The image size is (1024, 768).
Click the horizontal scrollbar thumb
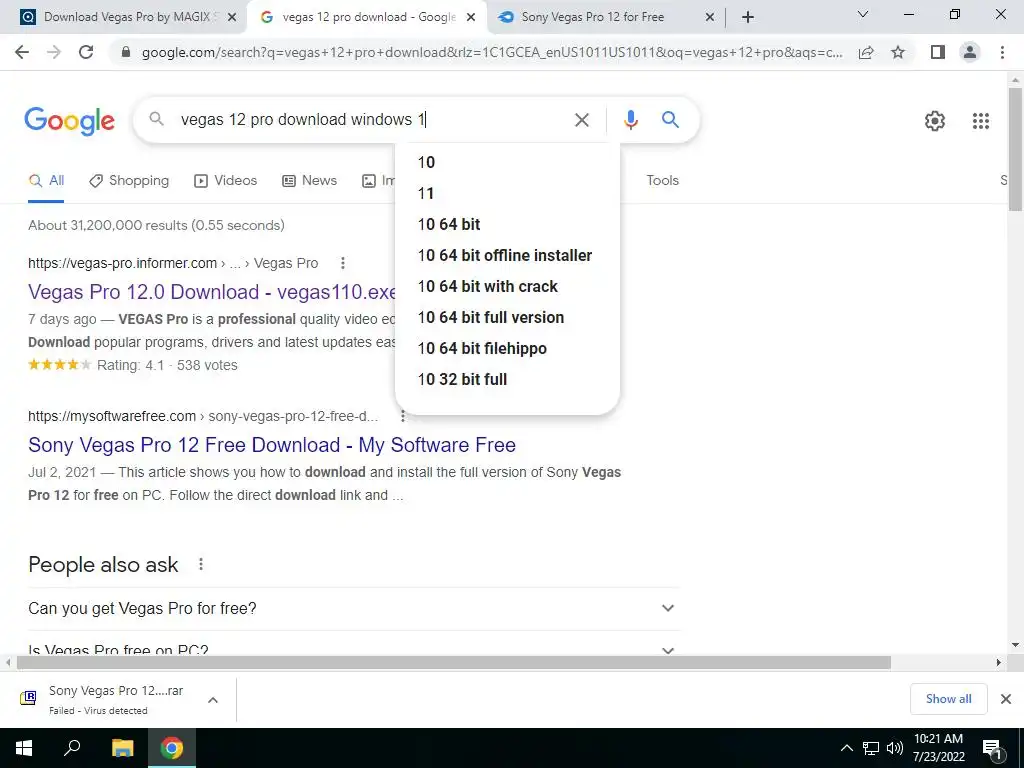[x=454, y=662]
